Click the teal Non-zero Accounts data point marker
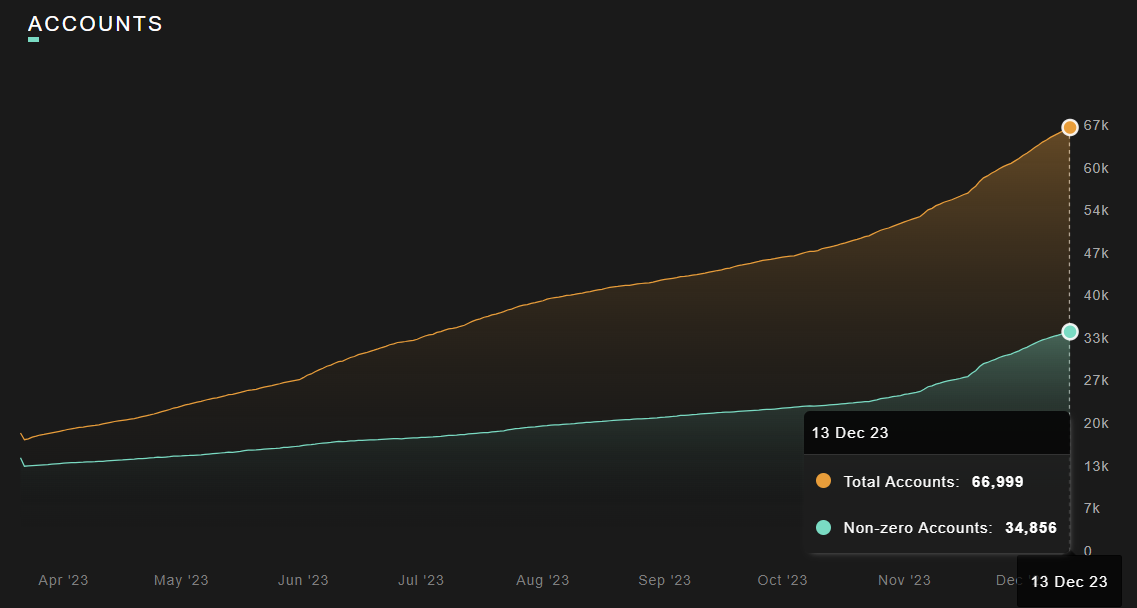Screen dimensions: 1137x608 pos(1070,332)
